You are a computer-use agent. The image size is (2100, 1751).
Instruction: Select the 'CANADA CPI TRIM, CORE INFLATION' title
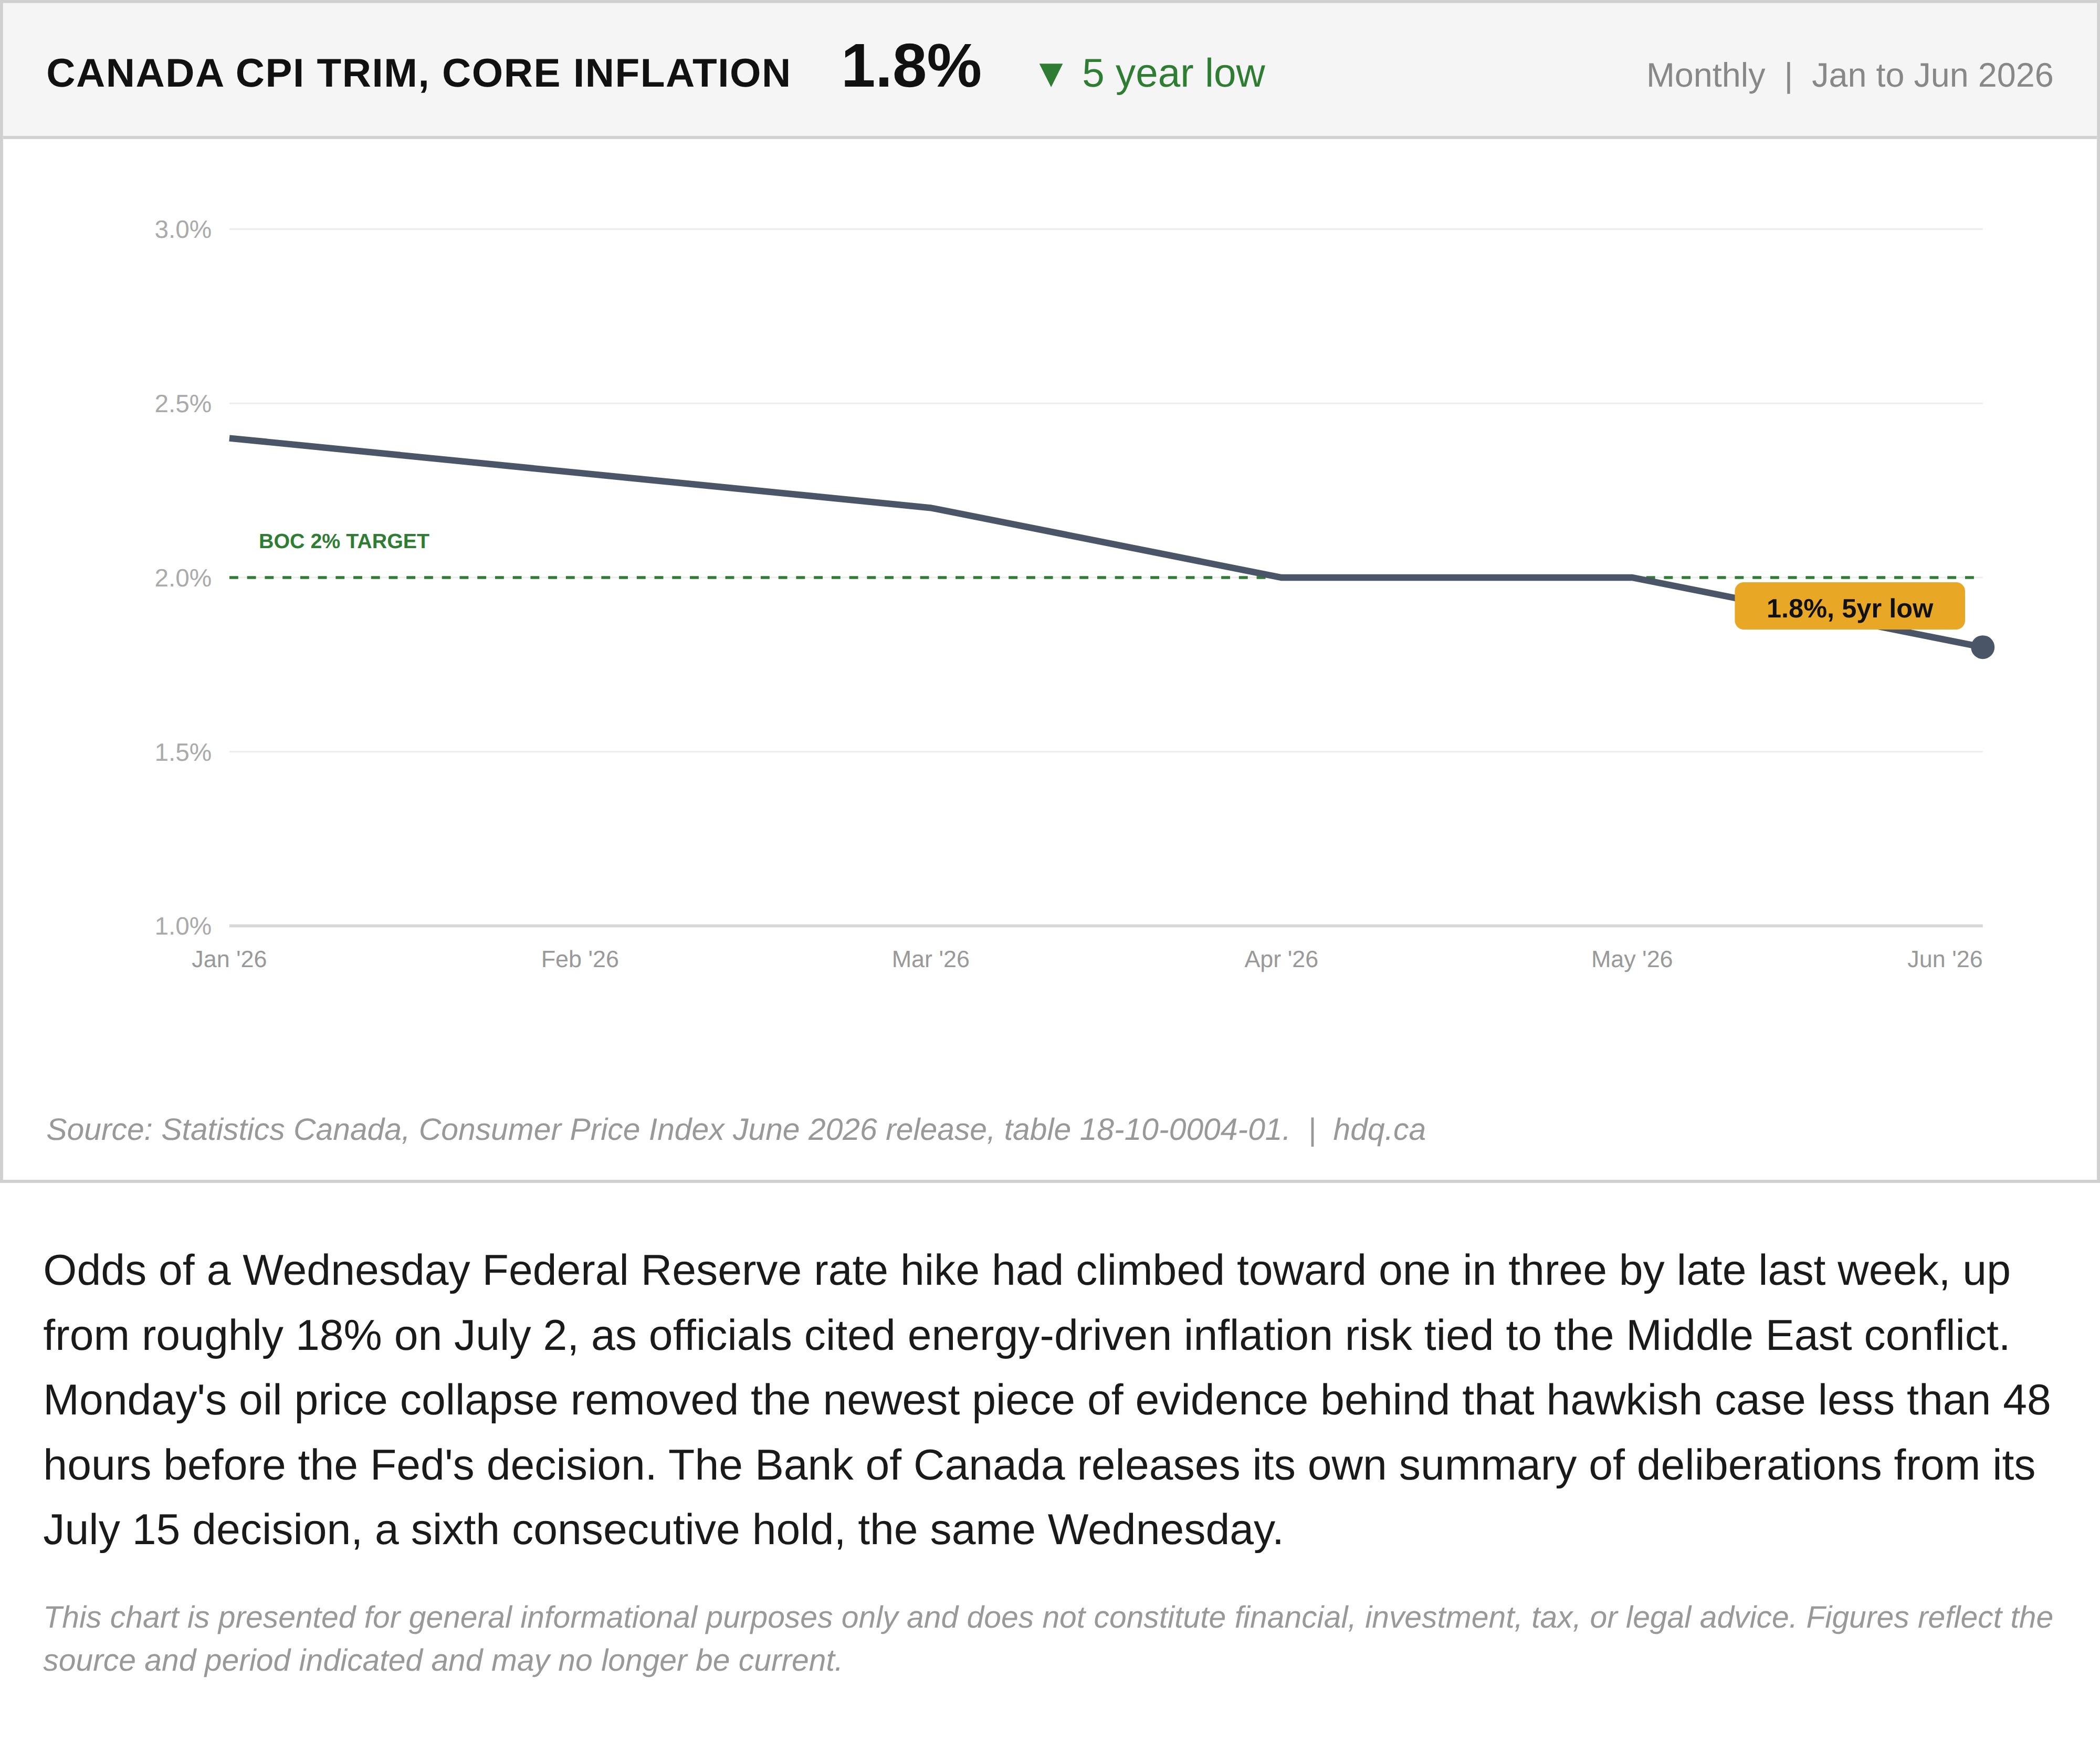pyautogui.click(x=418, y=73)
